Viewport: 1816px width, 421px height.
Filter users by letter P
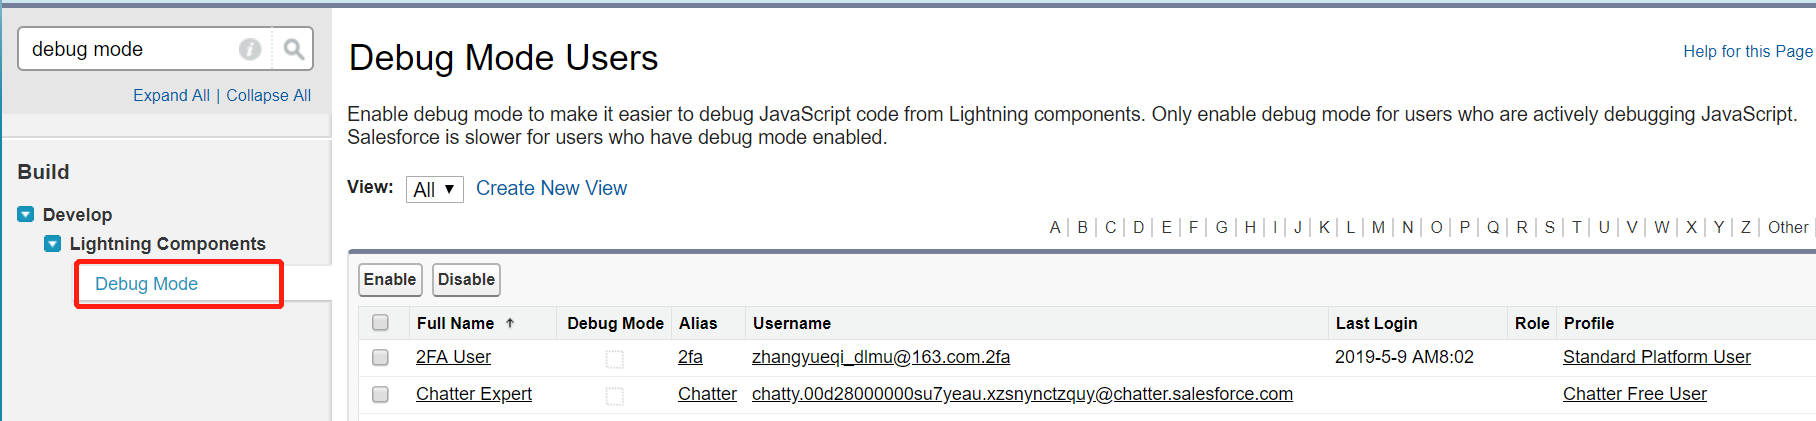pyautogui.click(x=1464, y=227)
